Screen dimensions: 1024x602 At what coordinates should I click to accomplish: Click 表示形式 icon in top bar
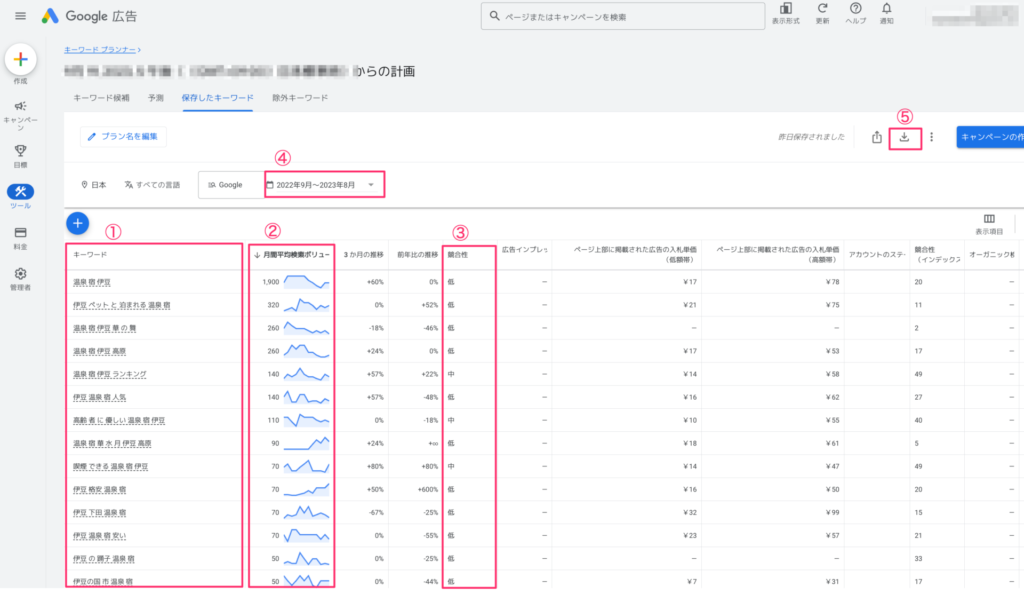[786, 8]
